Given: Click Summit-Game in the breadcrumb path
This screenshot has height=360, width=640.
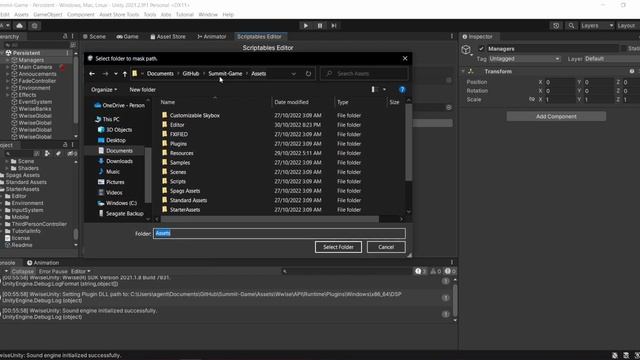Looking at the screenshot, I should point(225,74).
